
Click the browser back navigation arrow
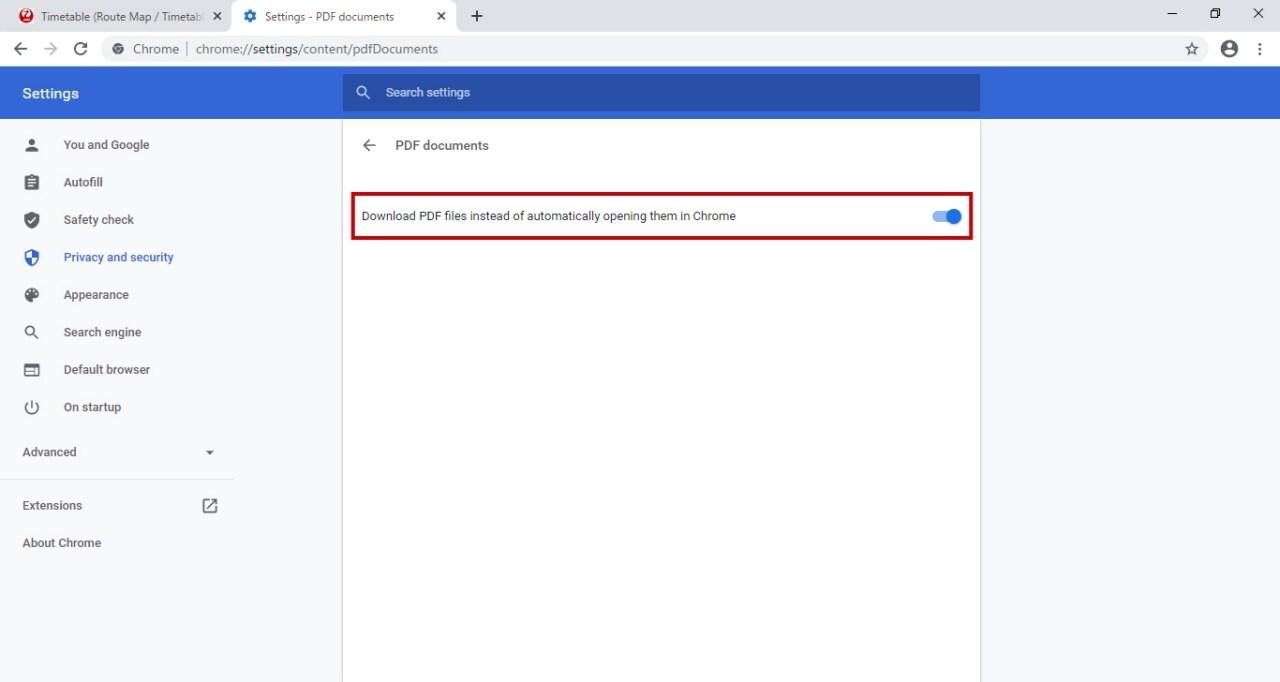tap(21, 49)
